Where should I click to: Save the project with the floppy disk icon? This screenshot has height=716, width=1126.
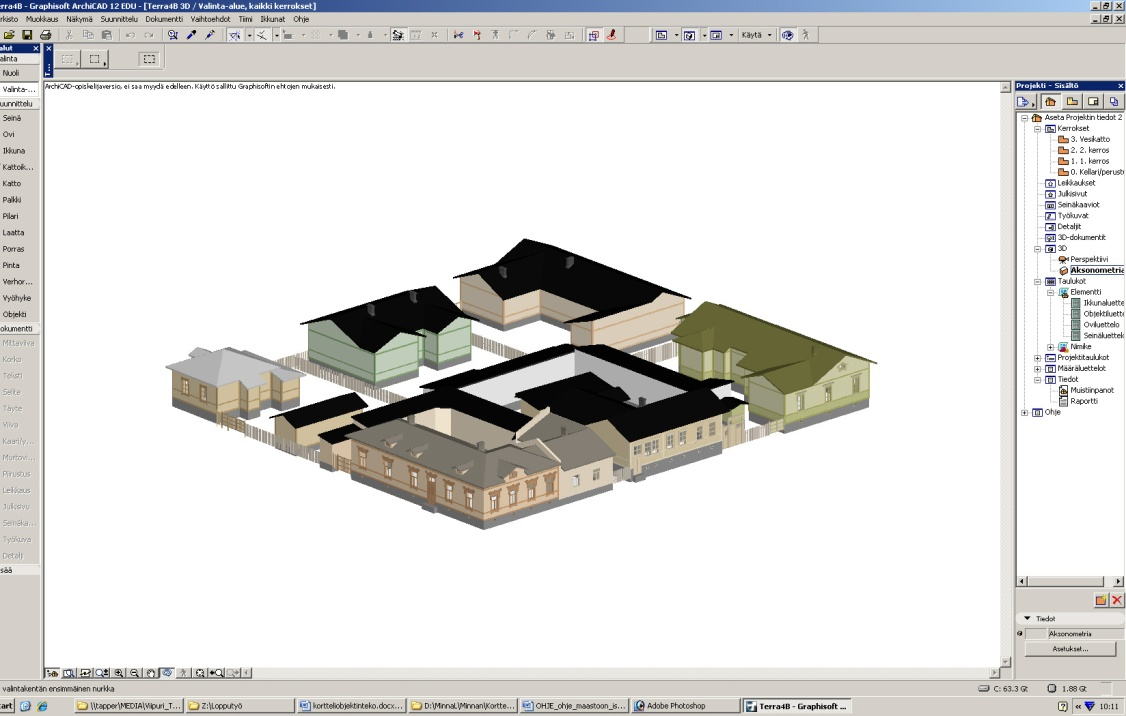pos(27,34)
